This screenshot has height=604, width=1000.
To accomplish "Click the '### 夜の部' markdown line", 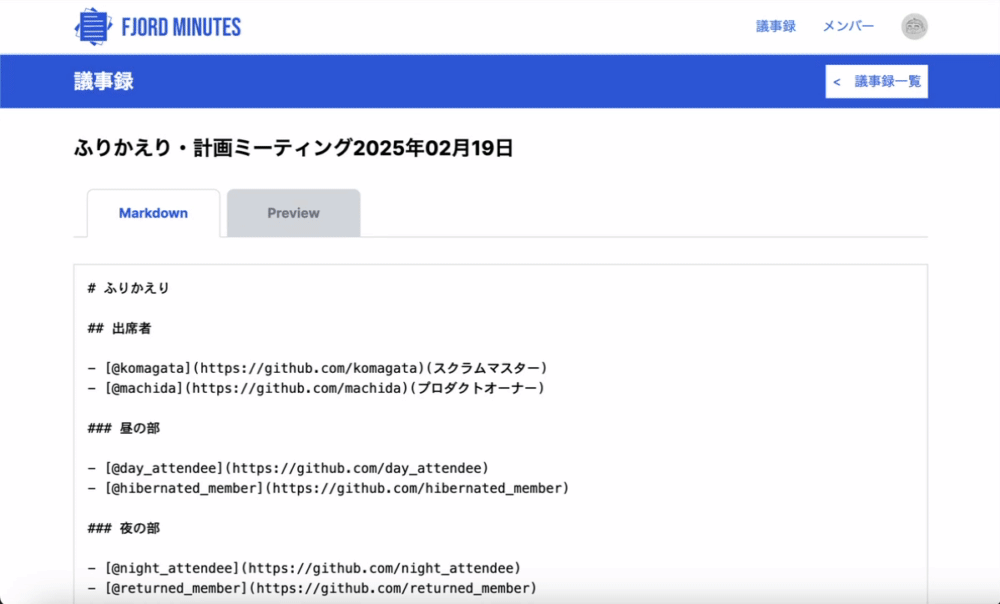I will (x=124, y=528).
